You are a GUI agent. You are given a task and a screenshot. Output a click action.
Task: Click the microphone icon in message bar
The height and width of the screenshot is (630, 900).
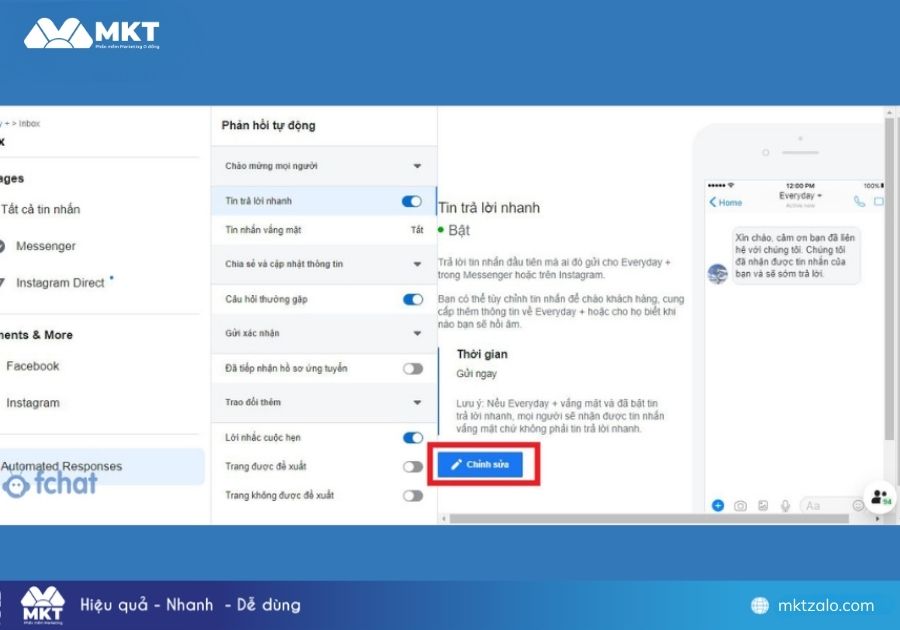pos(786,506)
